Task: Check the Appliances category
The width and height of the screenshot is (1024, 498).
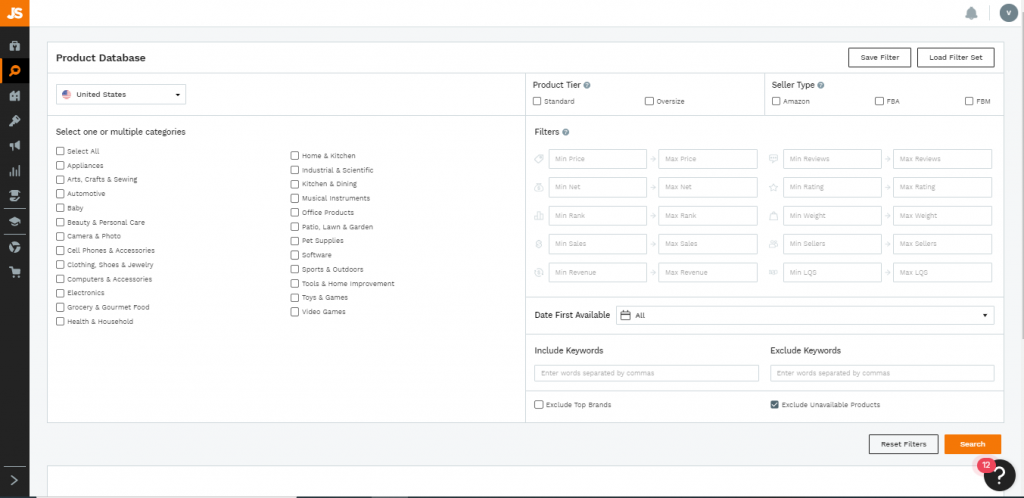Action: coord(60,165)
